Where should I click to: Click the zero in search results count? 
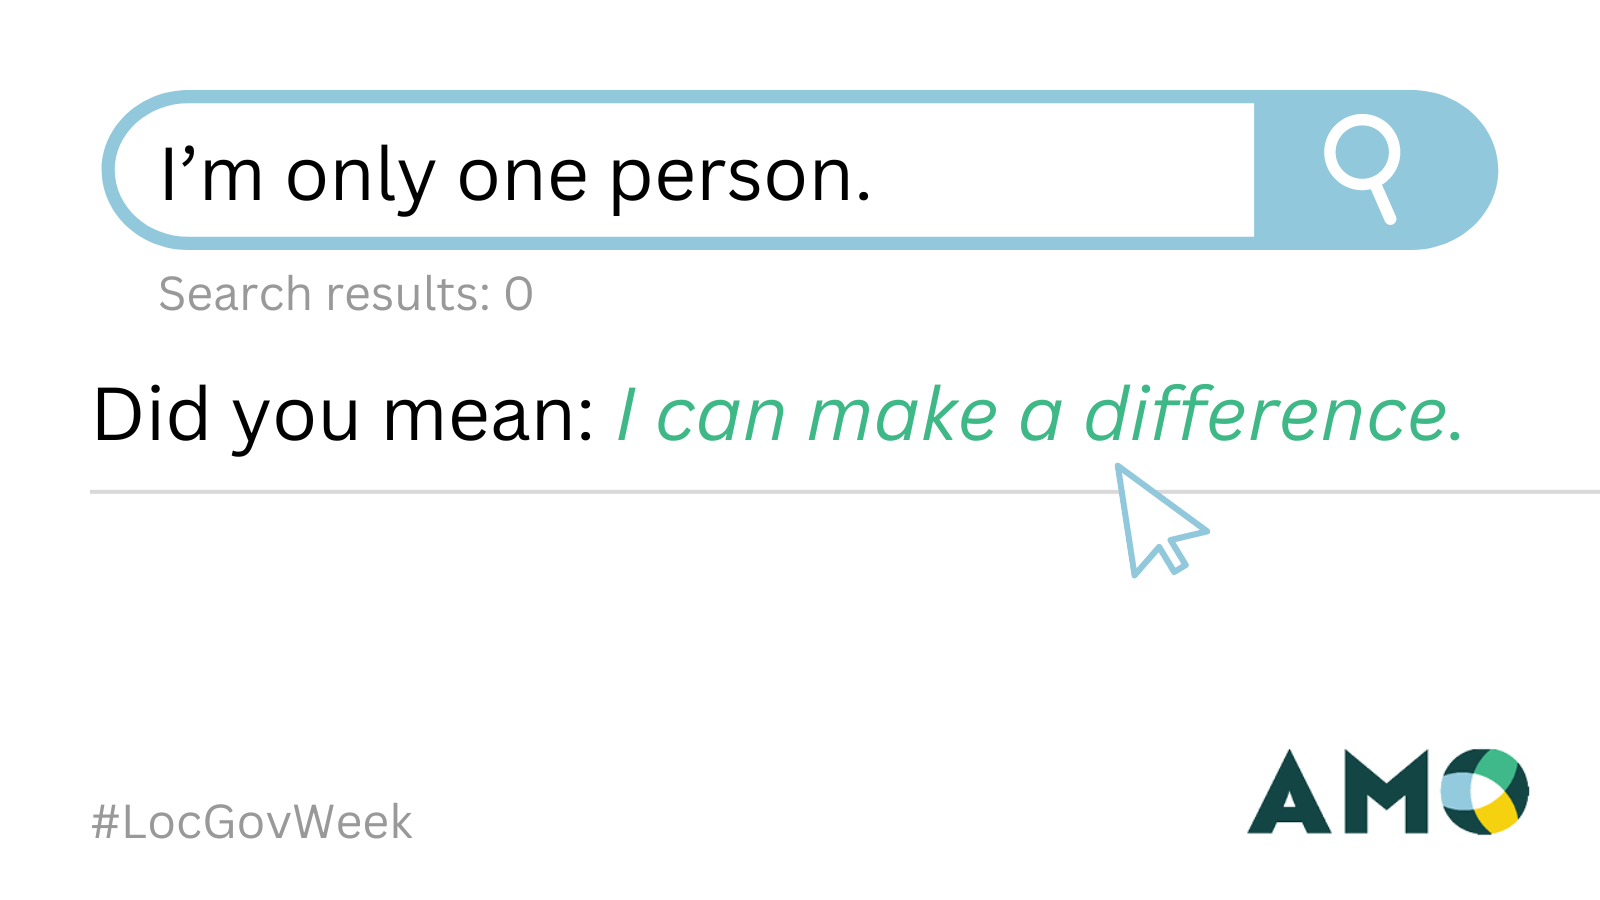pos(519,295)
